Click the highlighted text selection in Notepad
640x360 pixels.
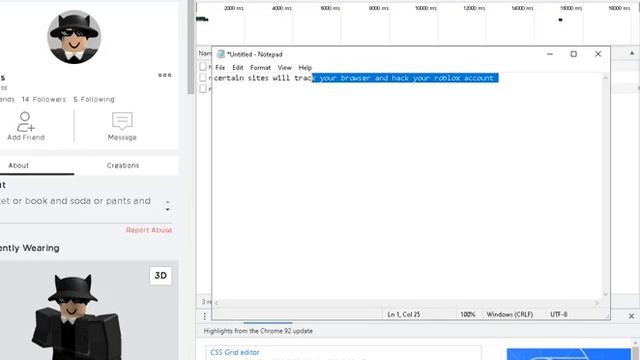[405, 78]
